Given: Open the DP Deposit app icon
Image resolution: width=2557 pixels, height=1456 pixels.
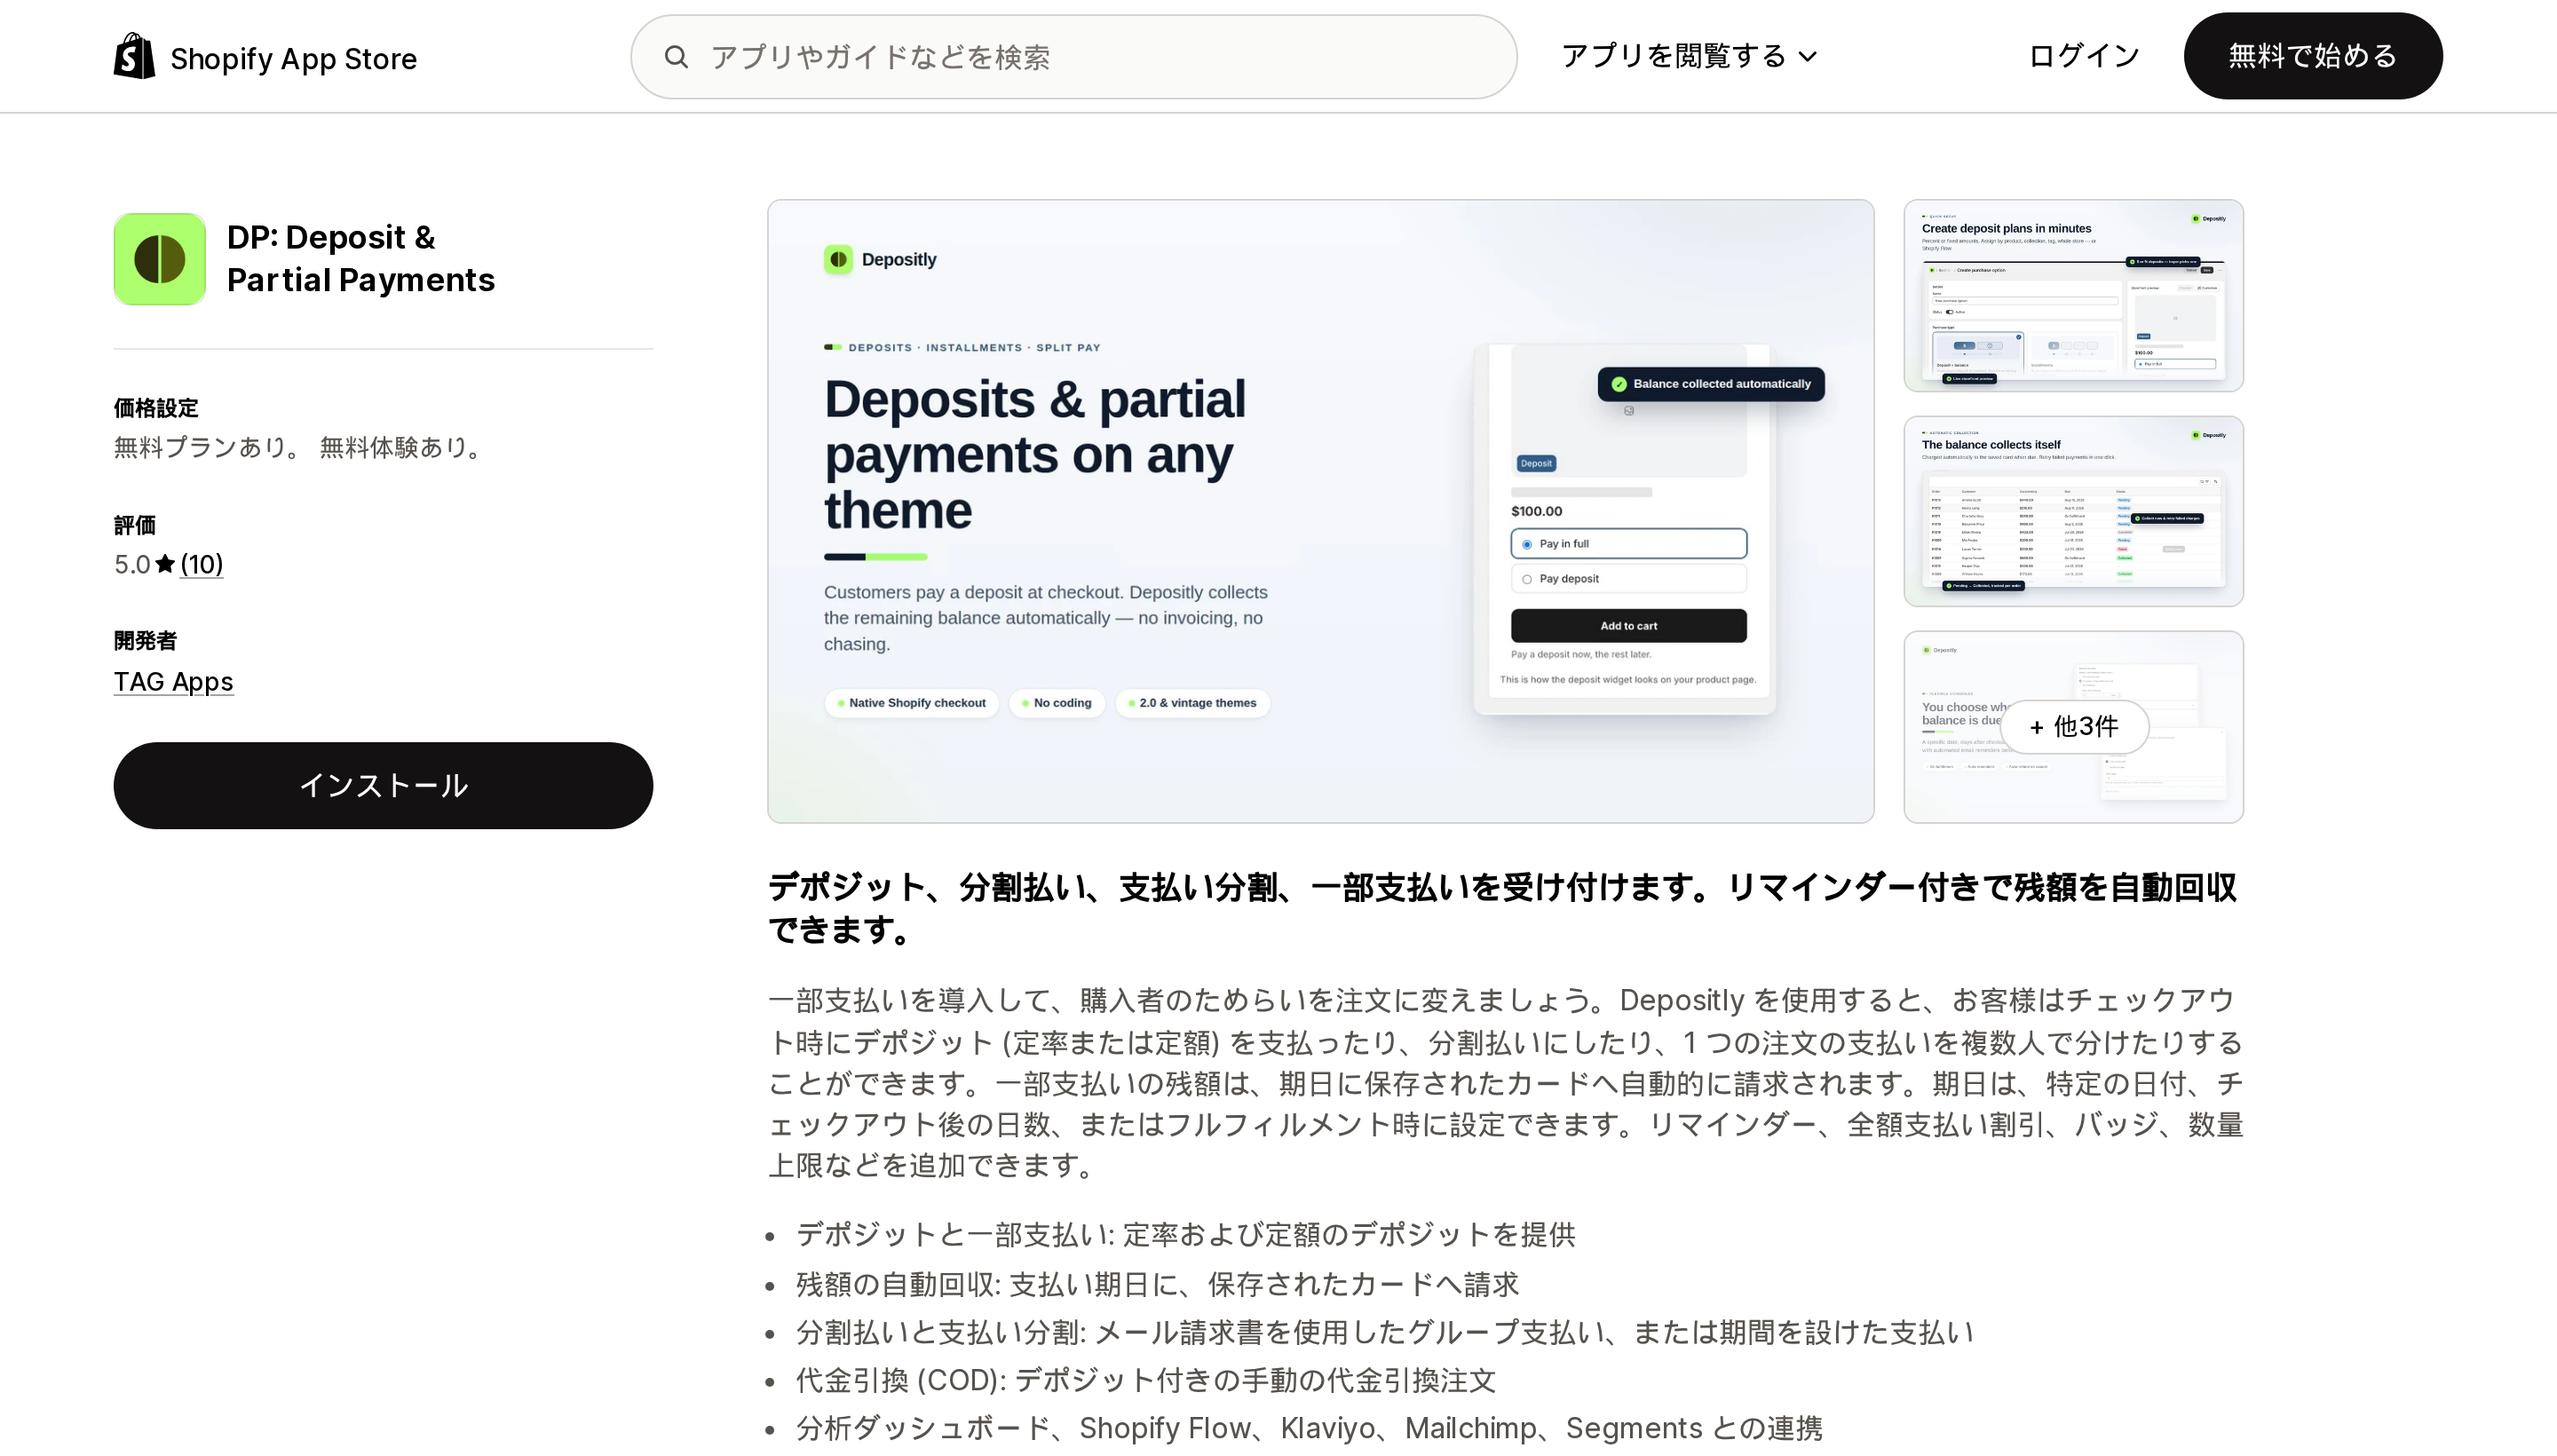Looking at the screenshot, I should (x=160, y=259).
